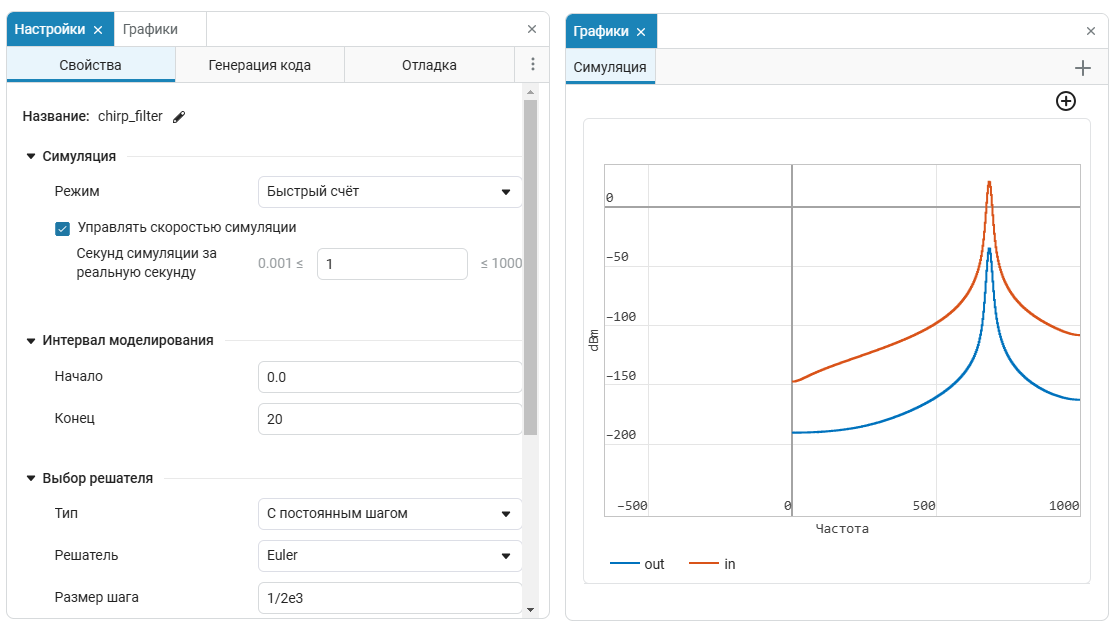The image size is (1119, 629).
Task: Click the Конец input field
Action: [x=390, y=419]
